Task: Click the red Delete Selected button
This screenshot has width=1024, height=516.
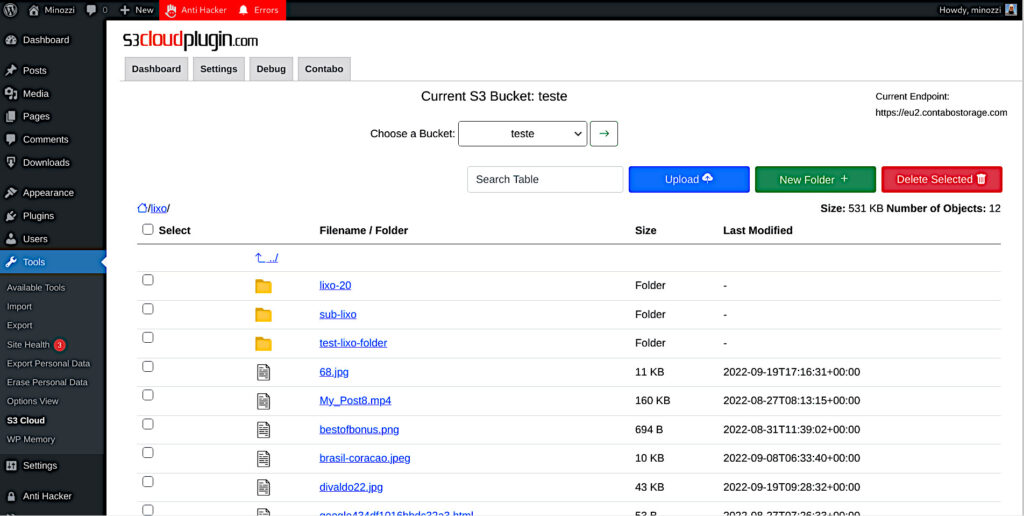Action: point(942,179)
